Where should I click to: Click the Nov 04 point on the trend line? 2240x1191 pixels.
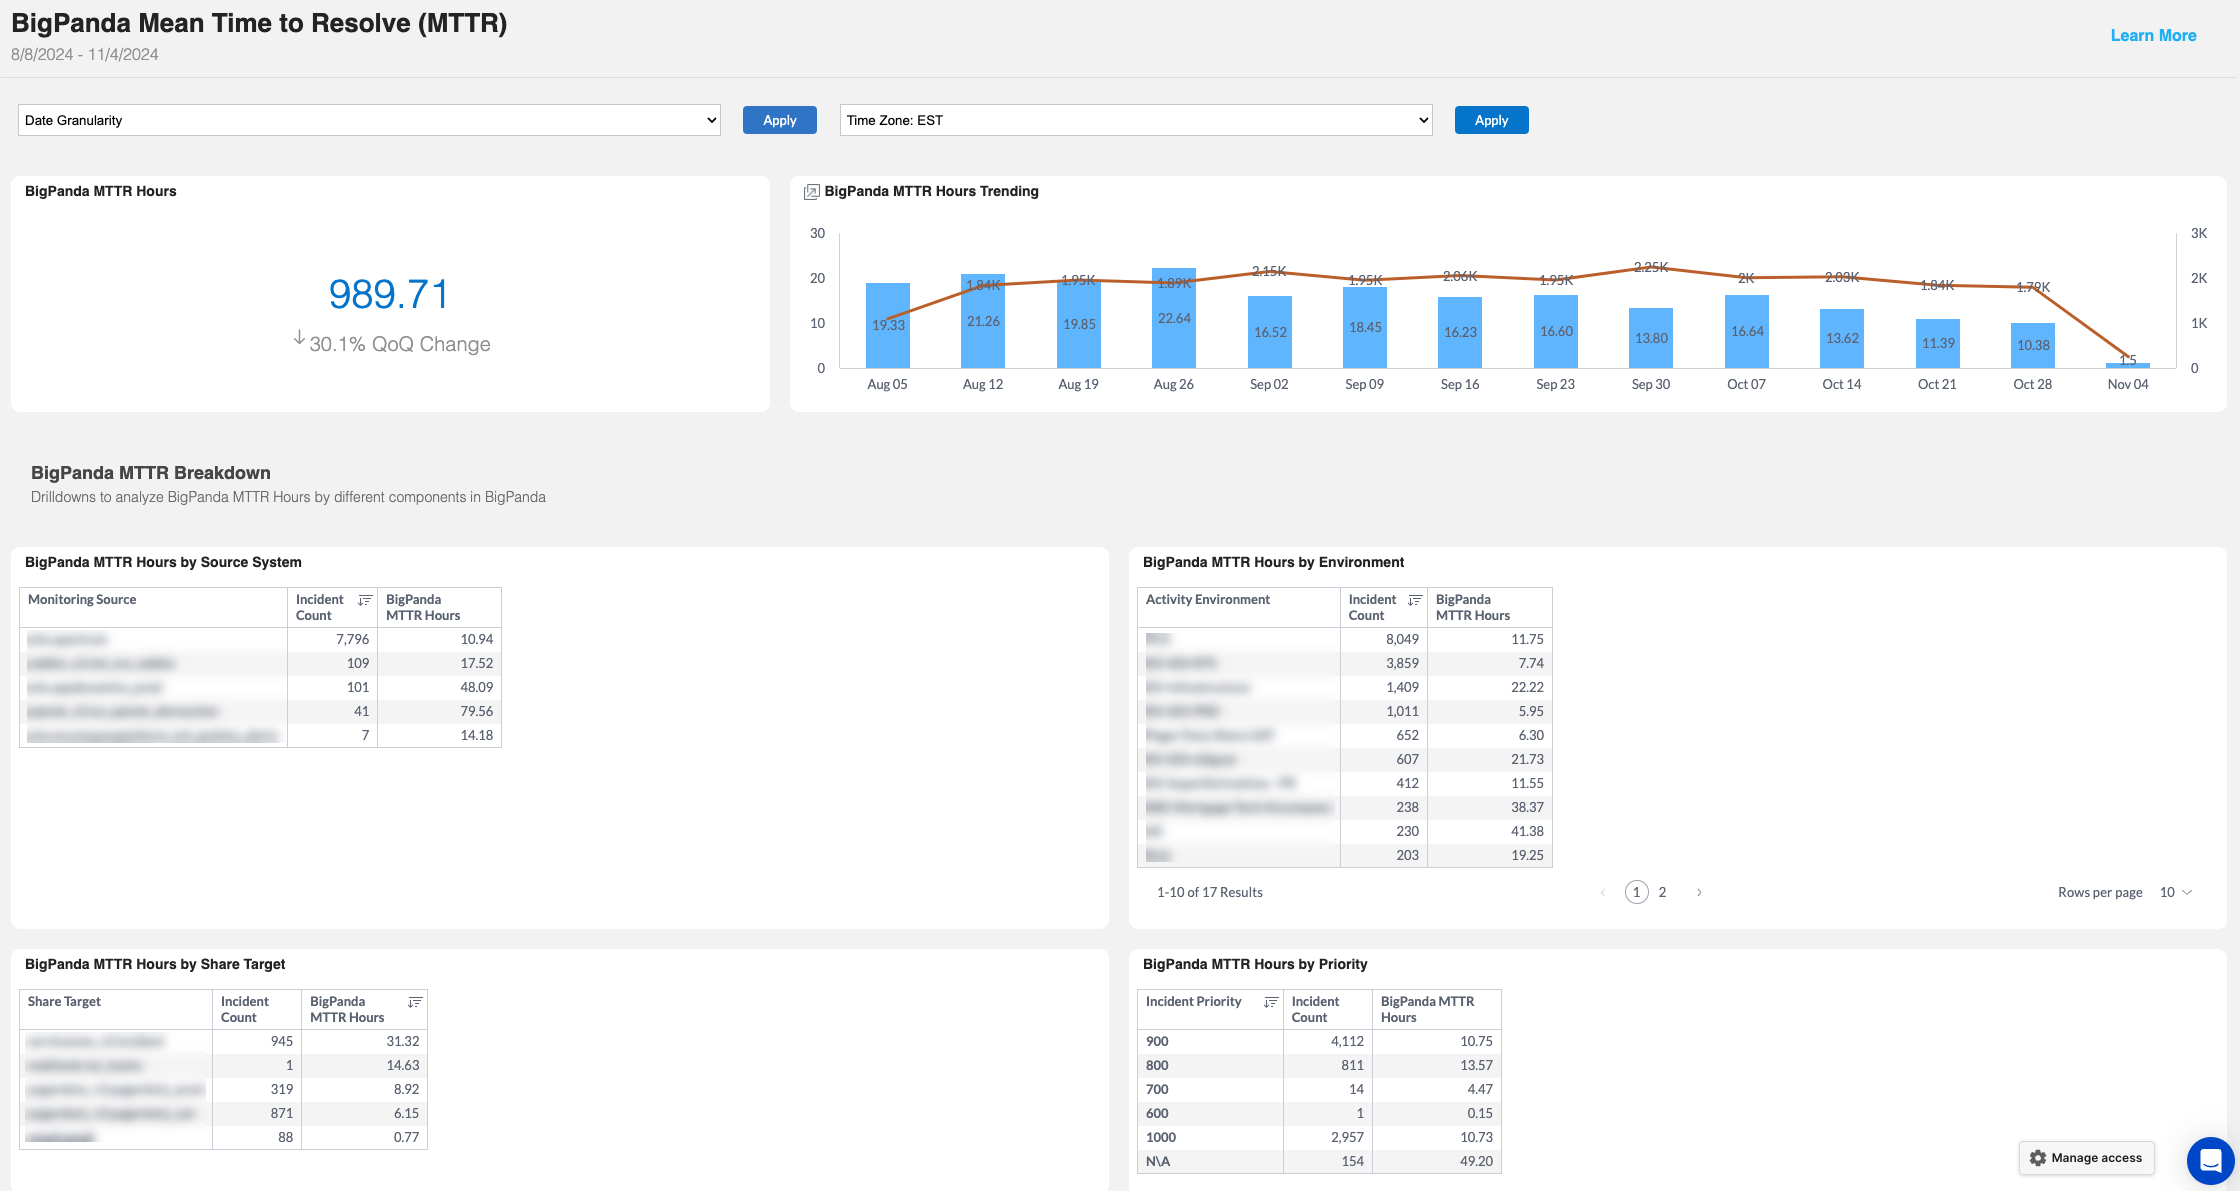(2128, 358)
